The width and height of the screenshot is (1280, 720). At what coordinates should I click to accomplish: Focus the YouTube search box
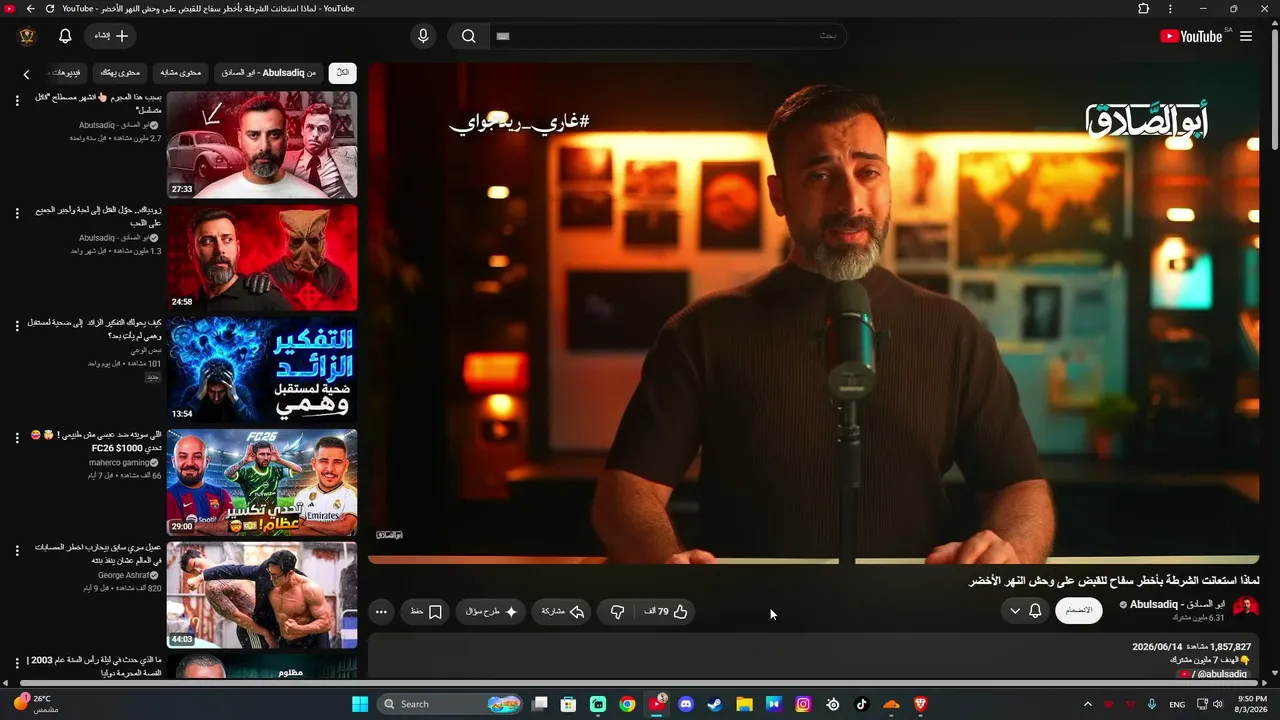click(668, 36)
